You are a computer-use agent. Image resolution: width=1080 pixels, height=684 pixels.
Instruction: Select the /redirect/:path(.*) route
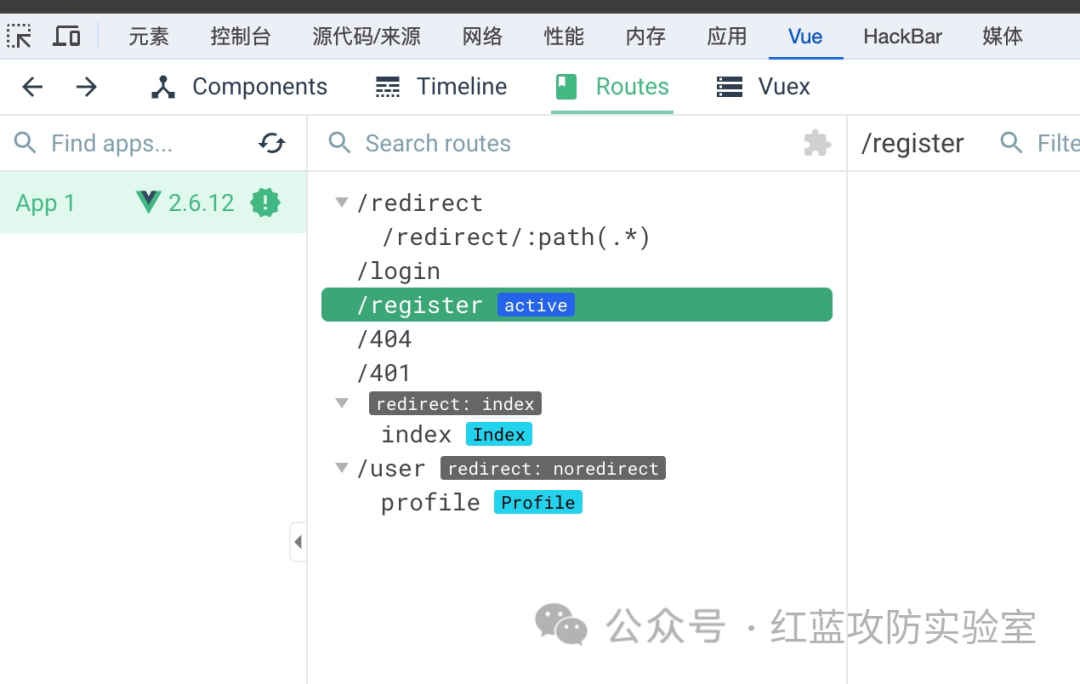tap(516, 237)
